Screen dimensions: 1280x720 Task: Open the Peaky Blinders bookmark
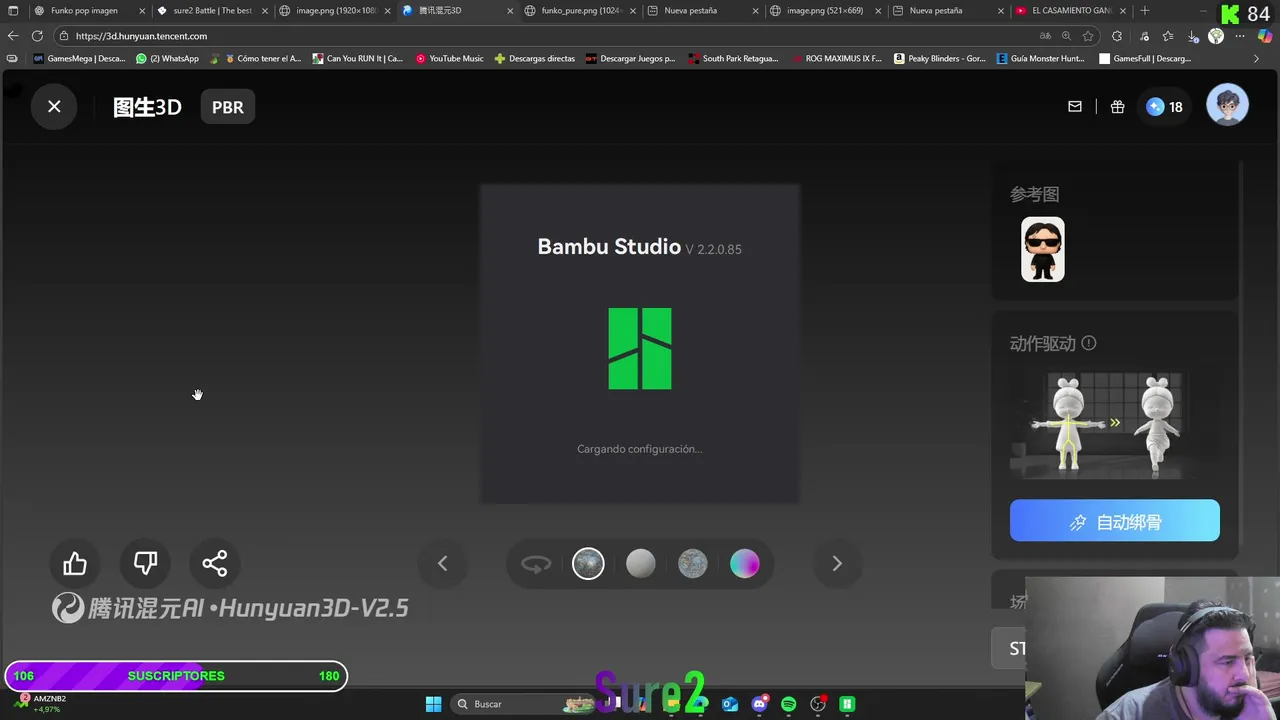click(x=940, y=59)
